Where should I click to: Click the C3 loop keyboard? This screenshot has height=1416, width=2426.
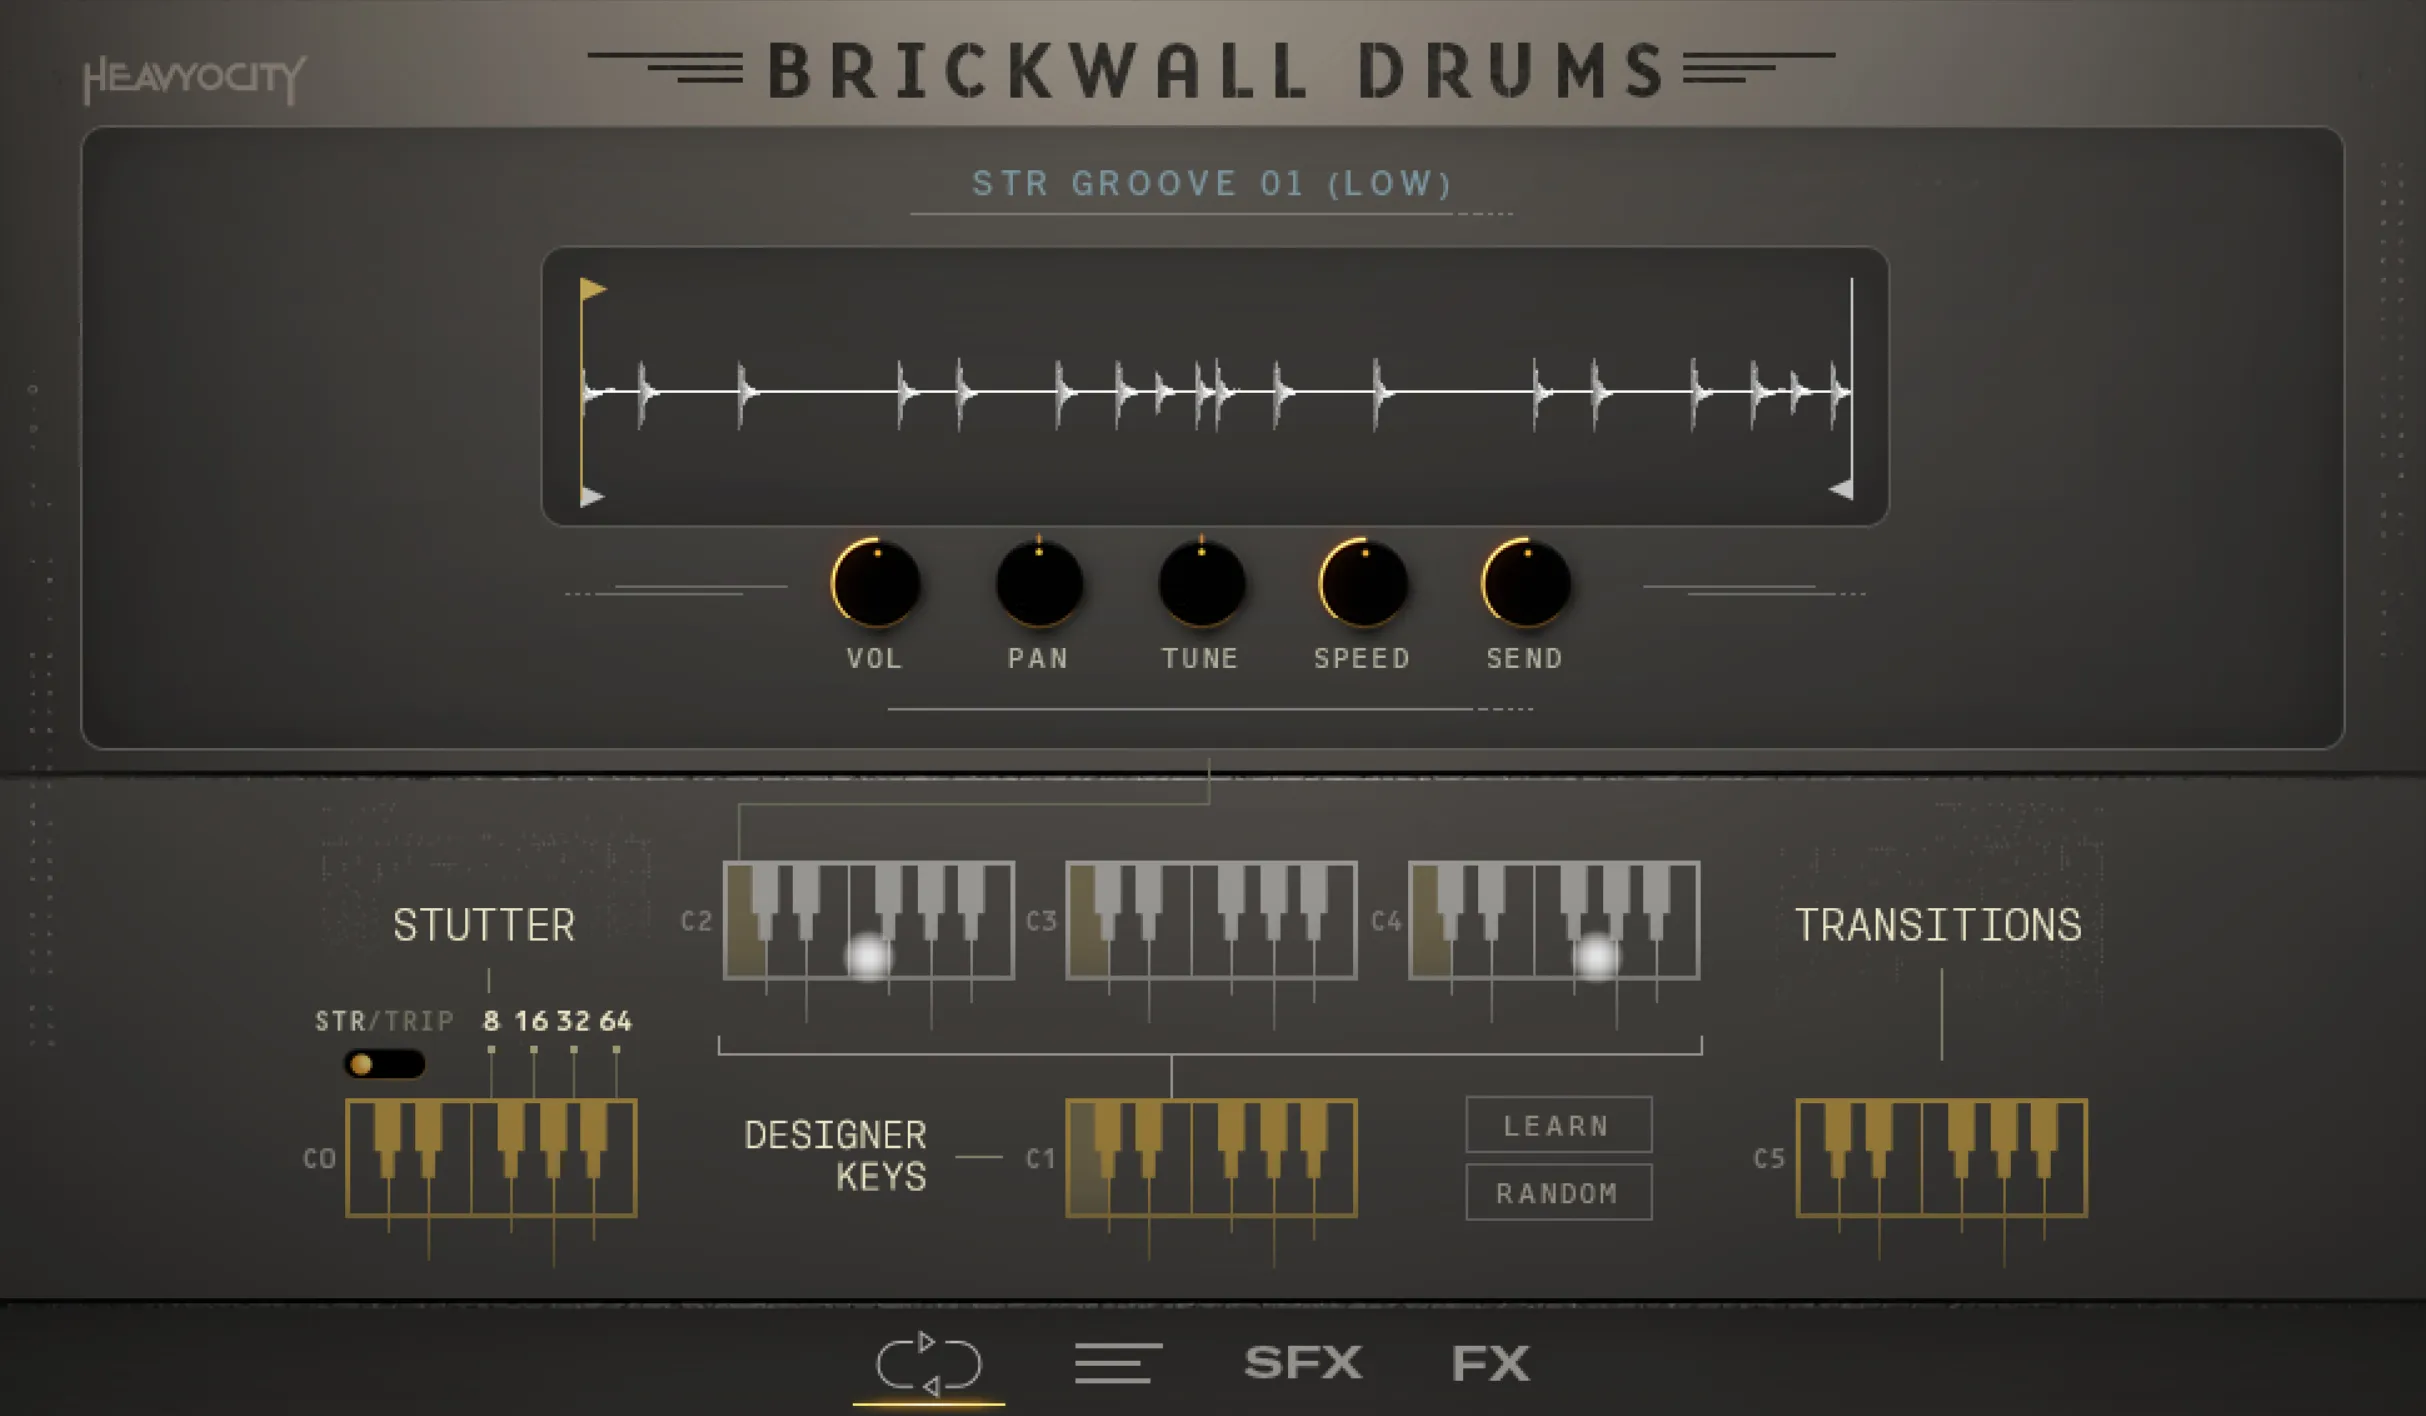click(1211, 920)
